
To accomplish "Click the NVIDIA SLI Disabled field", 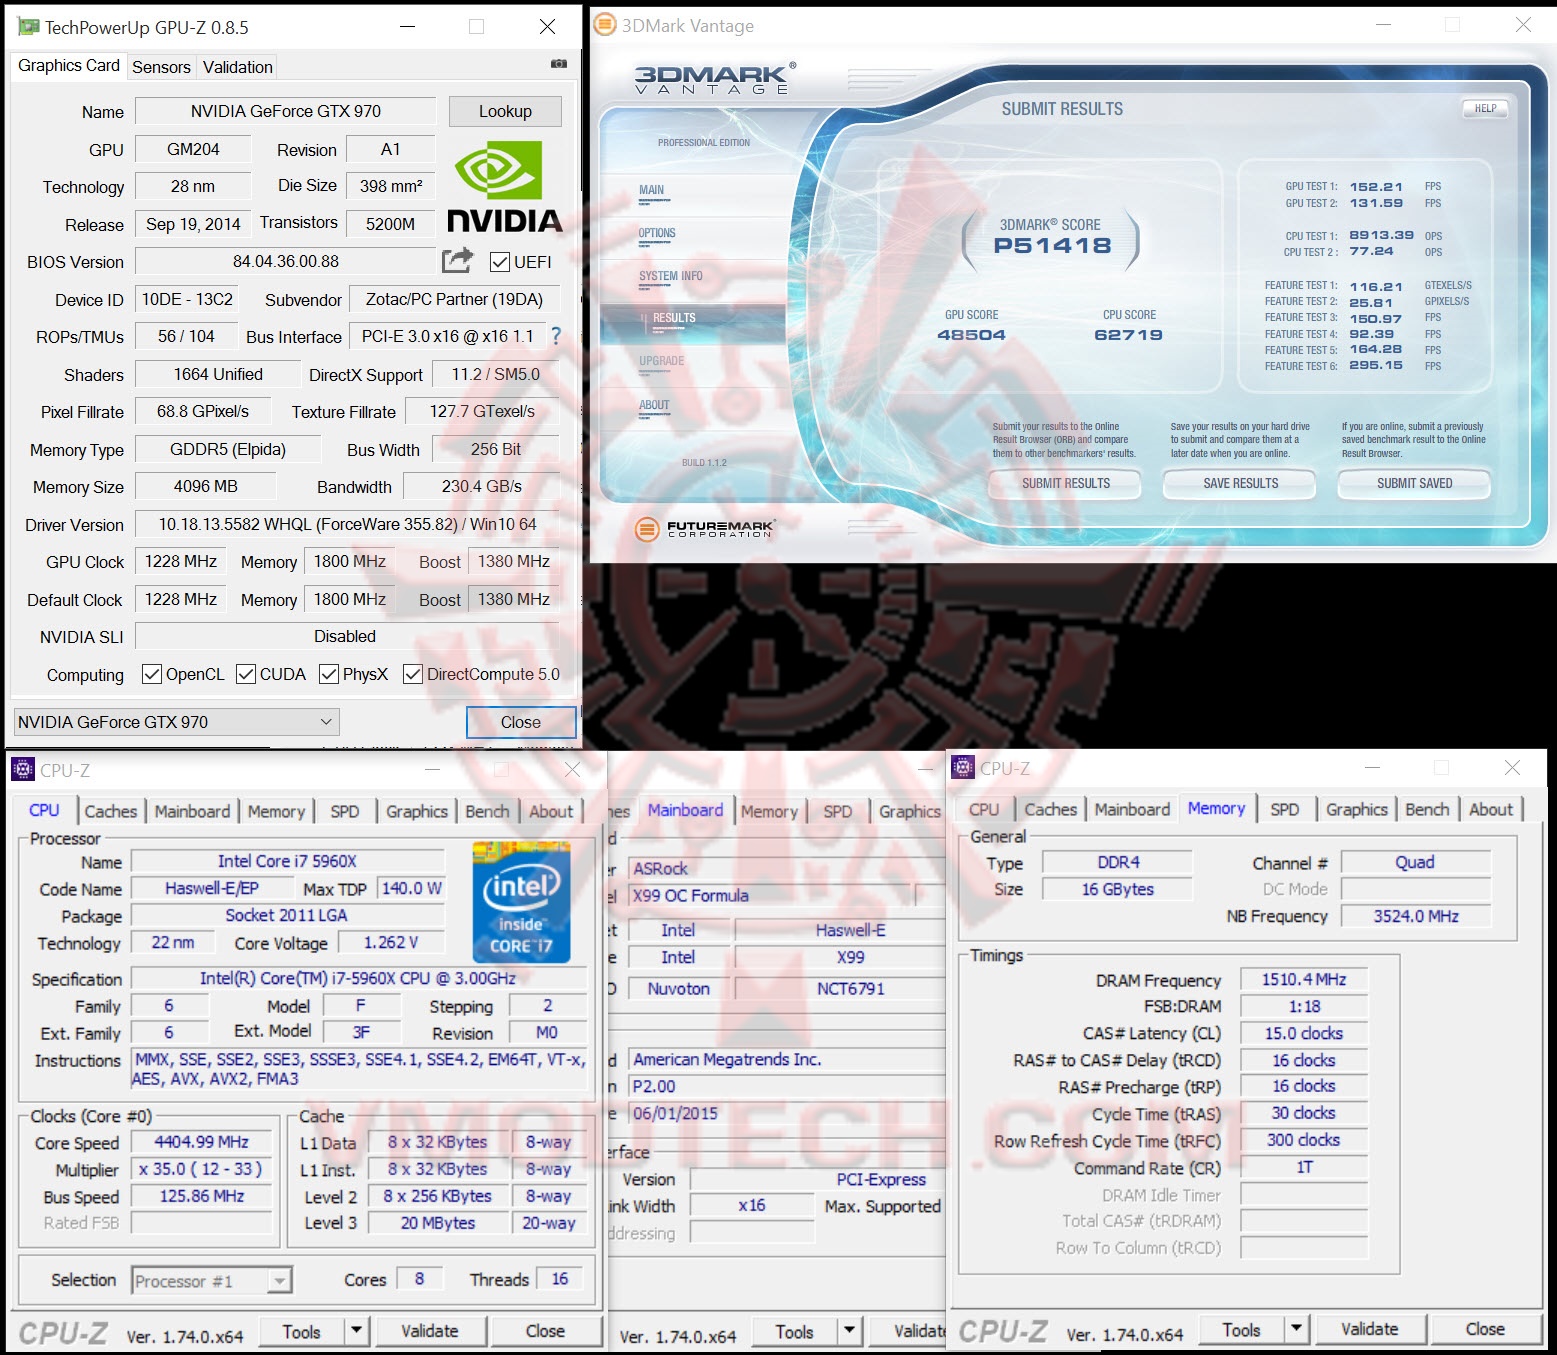I will click(346, 636).
